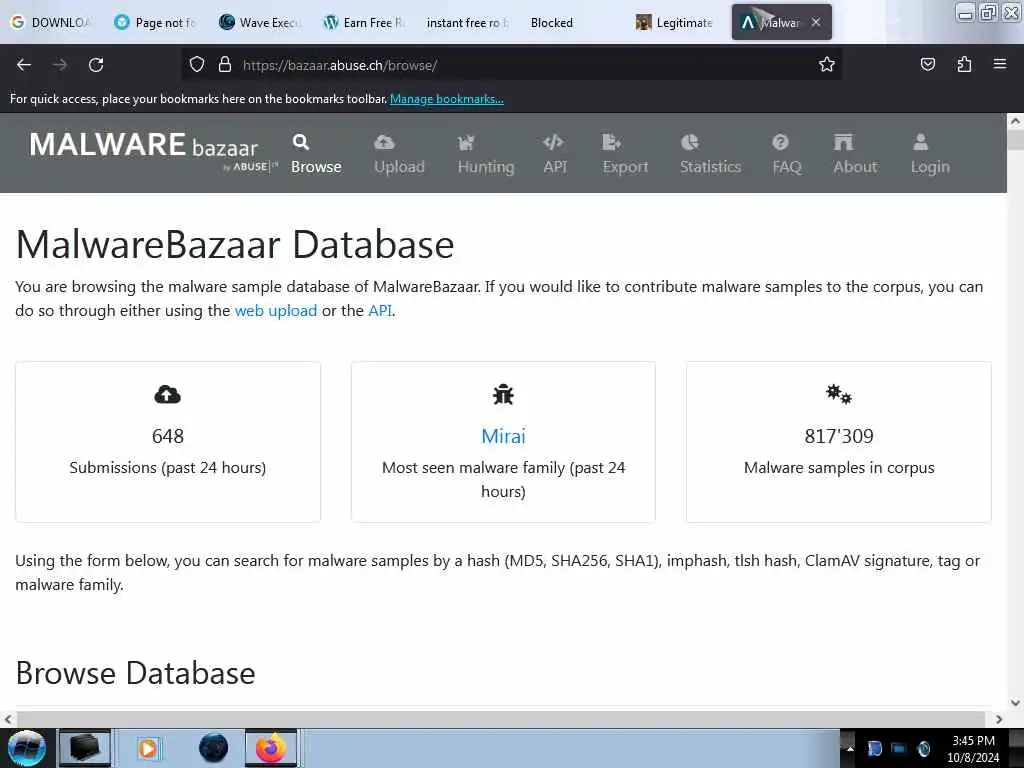Open the Statistics pie chart icon
This screenshot has width=1024, height=768.
tap(690, 142)
